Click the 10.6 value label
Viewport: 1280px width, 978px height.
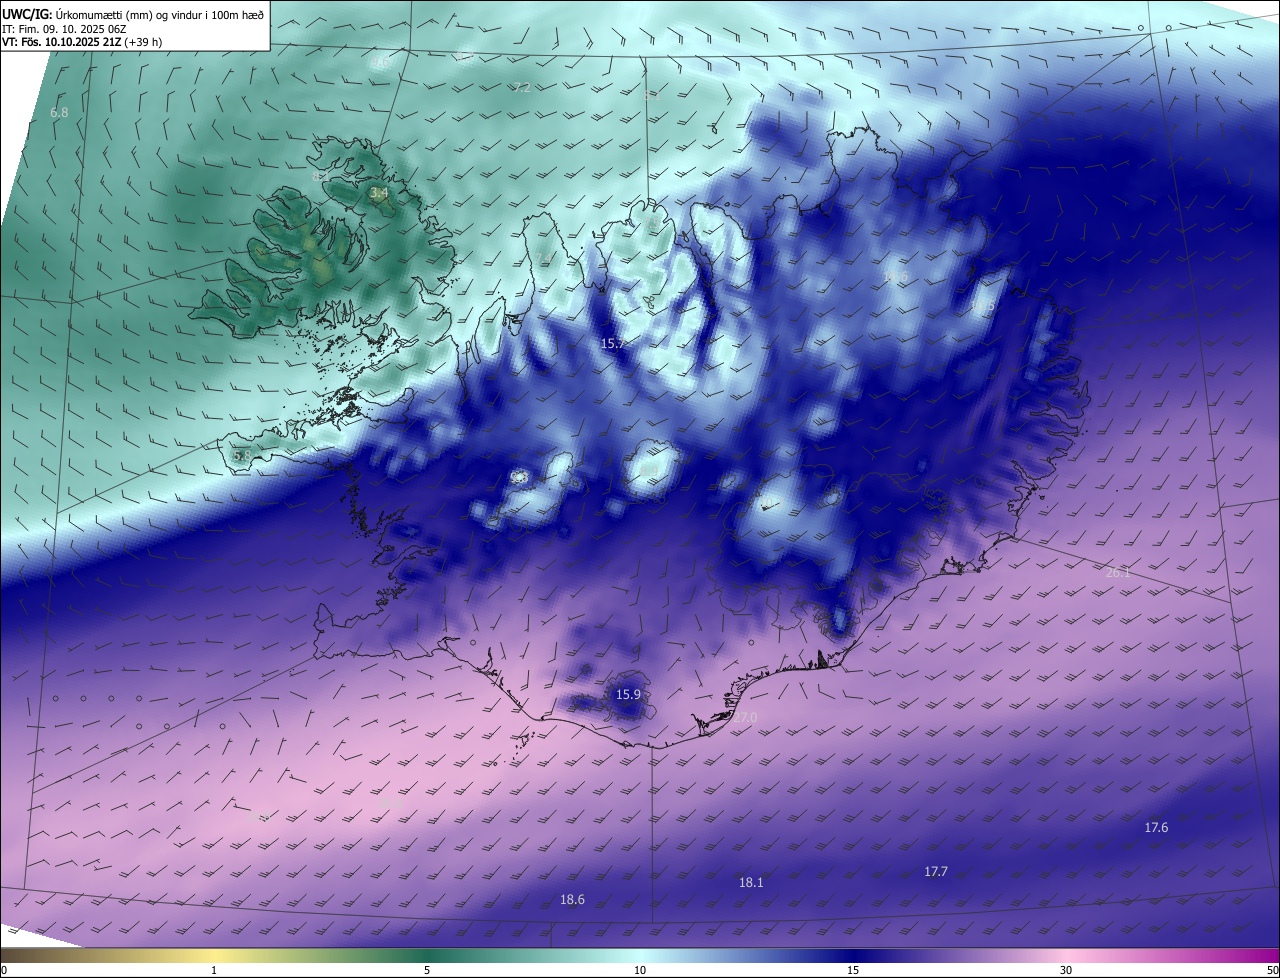(895, 276)
